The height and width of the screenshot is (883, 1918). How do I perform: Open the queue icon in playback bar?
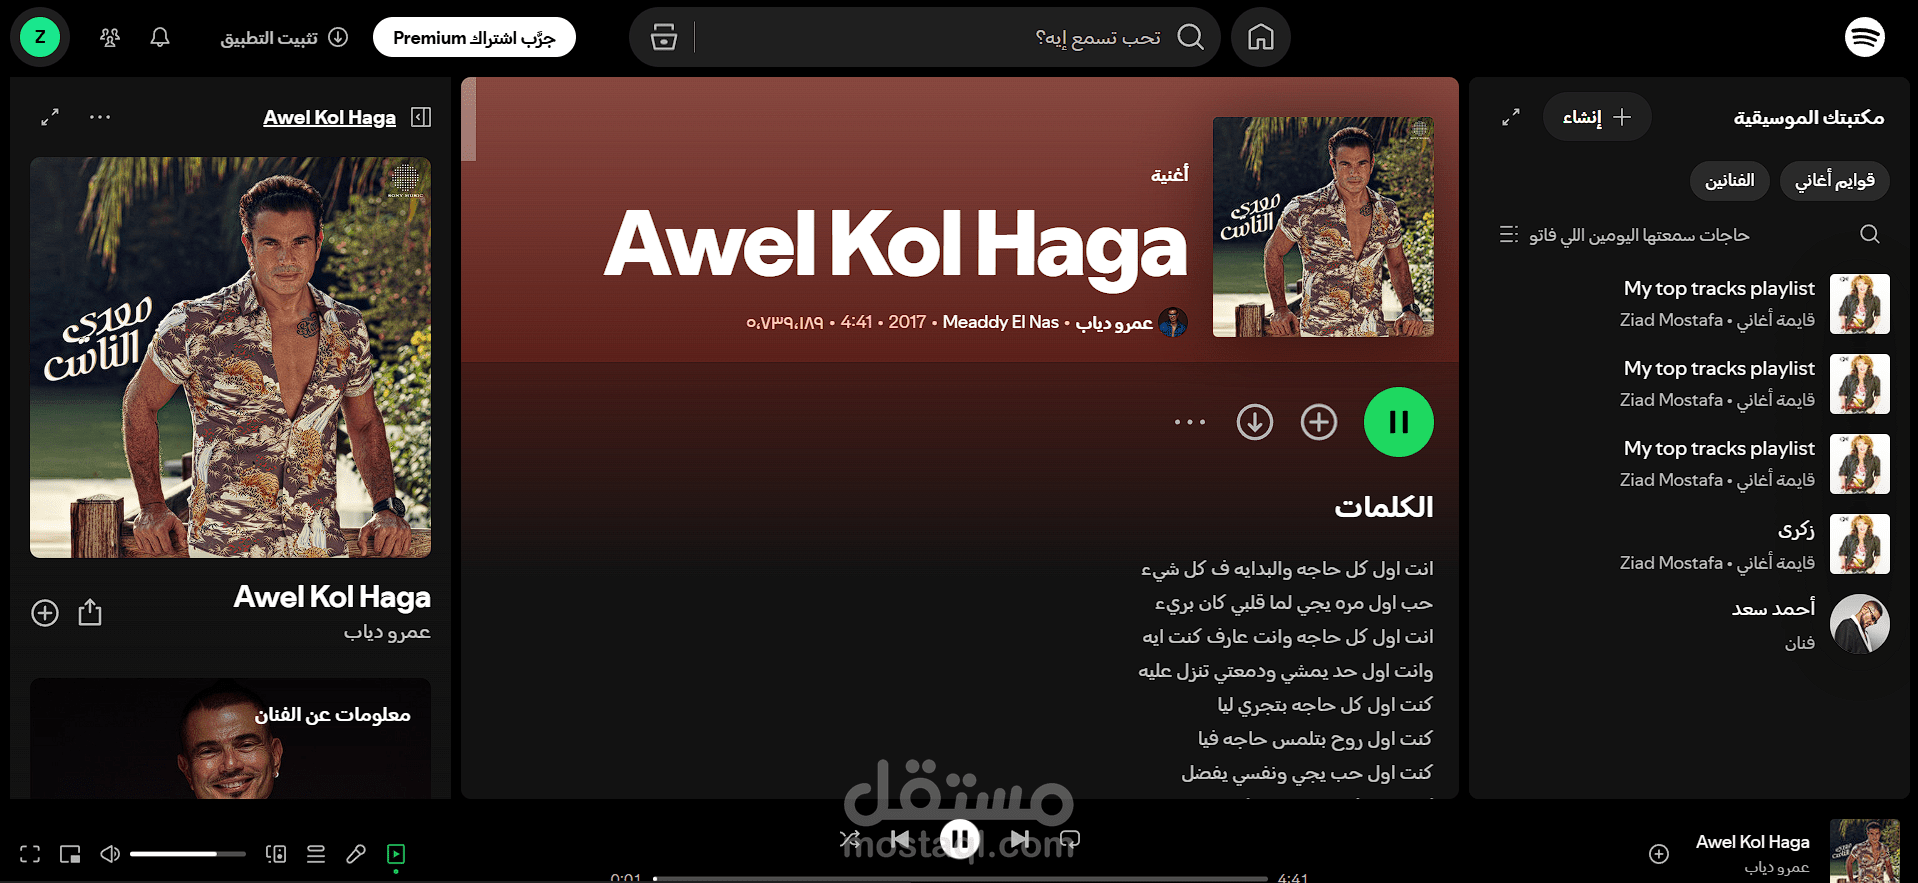tap(316, 854)
